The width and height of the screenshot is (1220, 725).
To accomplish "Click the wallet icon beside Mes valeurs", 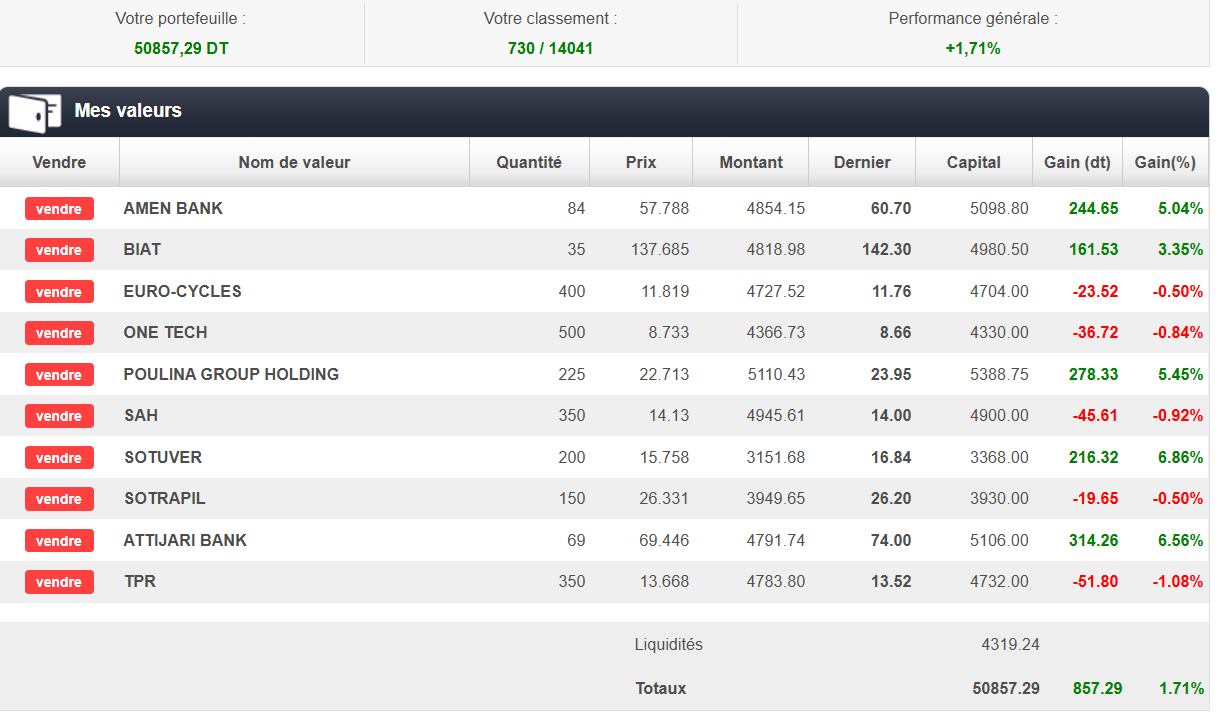I will pyautogui.click(x=34, y=112).
